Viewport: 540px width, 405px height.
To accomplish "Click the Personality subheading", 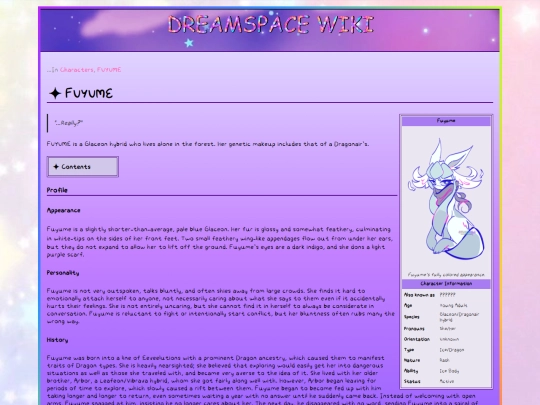I will (x=63, y=273).
